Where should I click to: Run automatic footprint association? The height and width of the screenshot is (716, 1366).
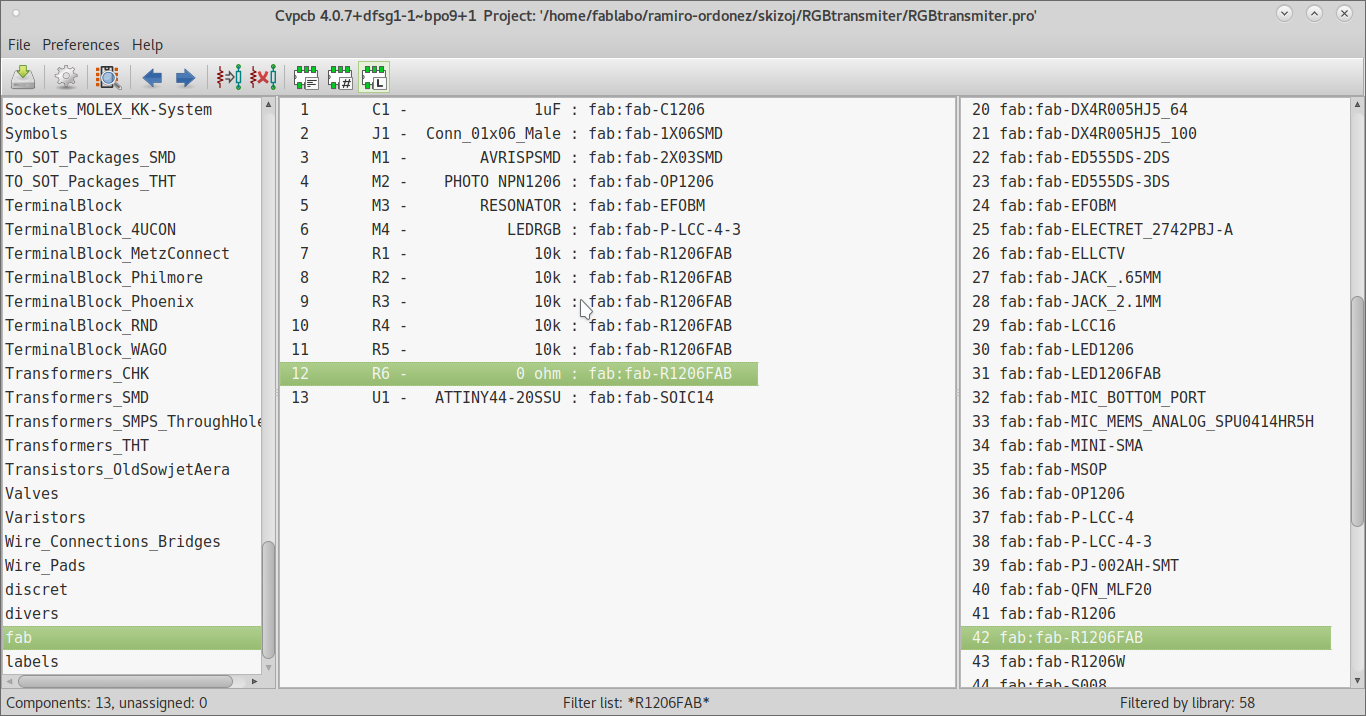[229, 77]
